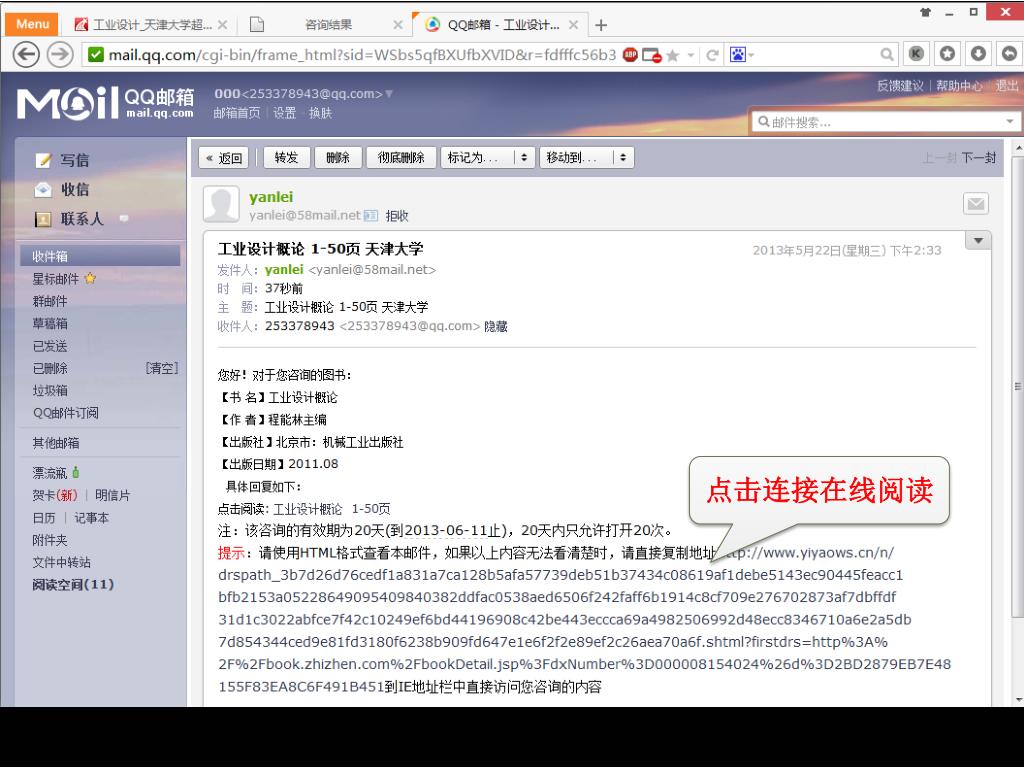Switch to the 咨询结果 tab

coord(327,25)
